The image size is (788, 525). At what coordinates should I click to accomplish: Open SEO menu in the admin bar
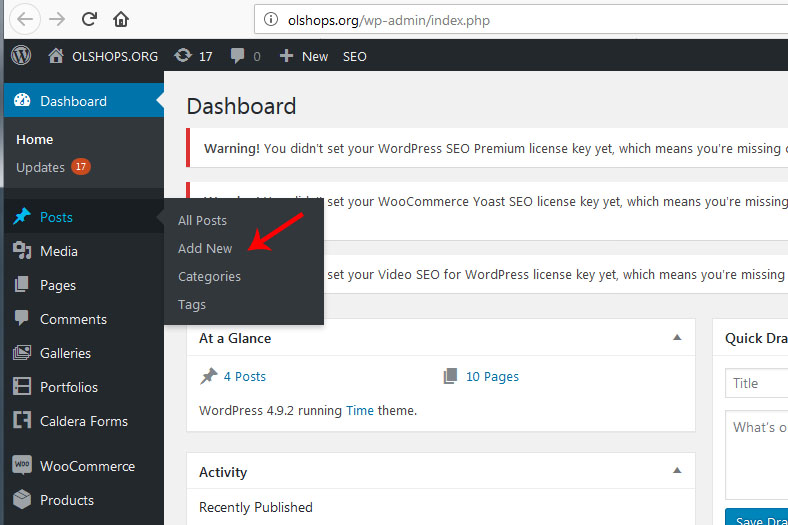tap(354, 56)
